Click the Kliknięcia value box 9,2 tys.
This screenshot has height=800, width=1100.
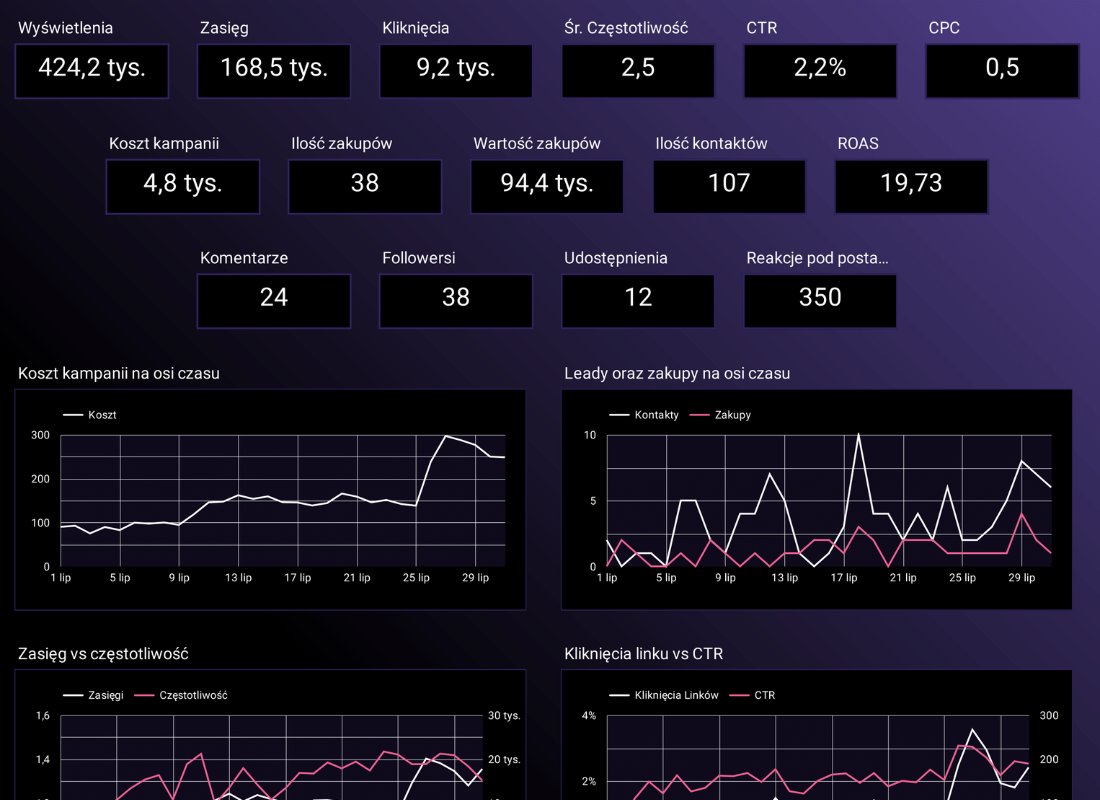(x=456, y=70)
